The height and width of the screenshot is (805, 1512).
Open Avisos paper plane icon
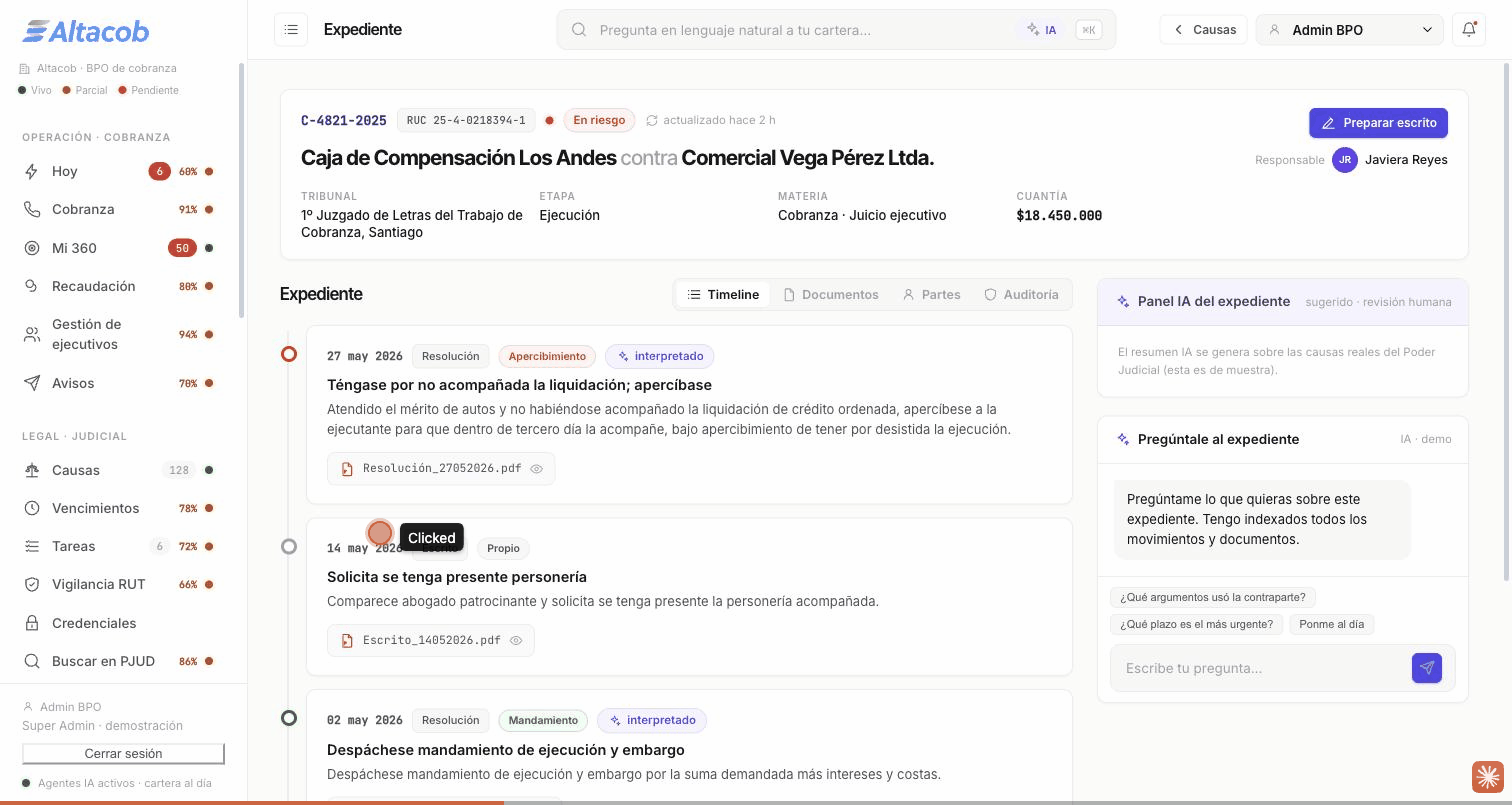32,383
